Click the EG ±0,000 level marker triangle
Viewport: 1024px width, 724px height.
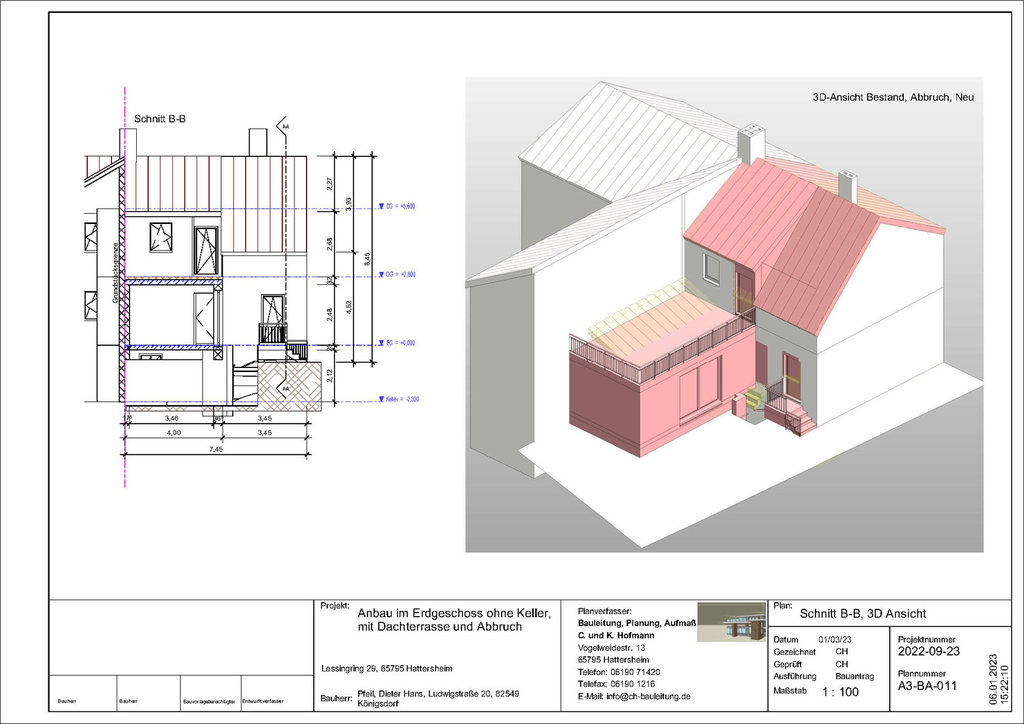pos(379,343)
